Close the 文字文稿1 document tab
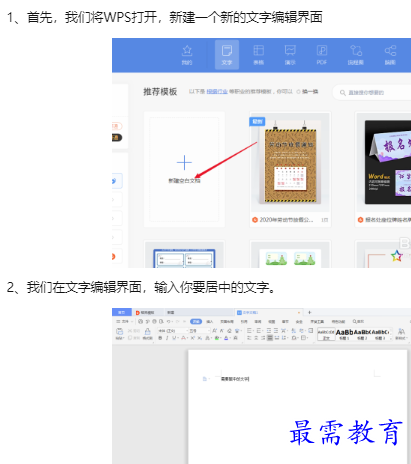 [x=299, y=312]
